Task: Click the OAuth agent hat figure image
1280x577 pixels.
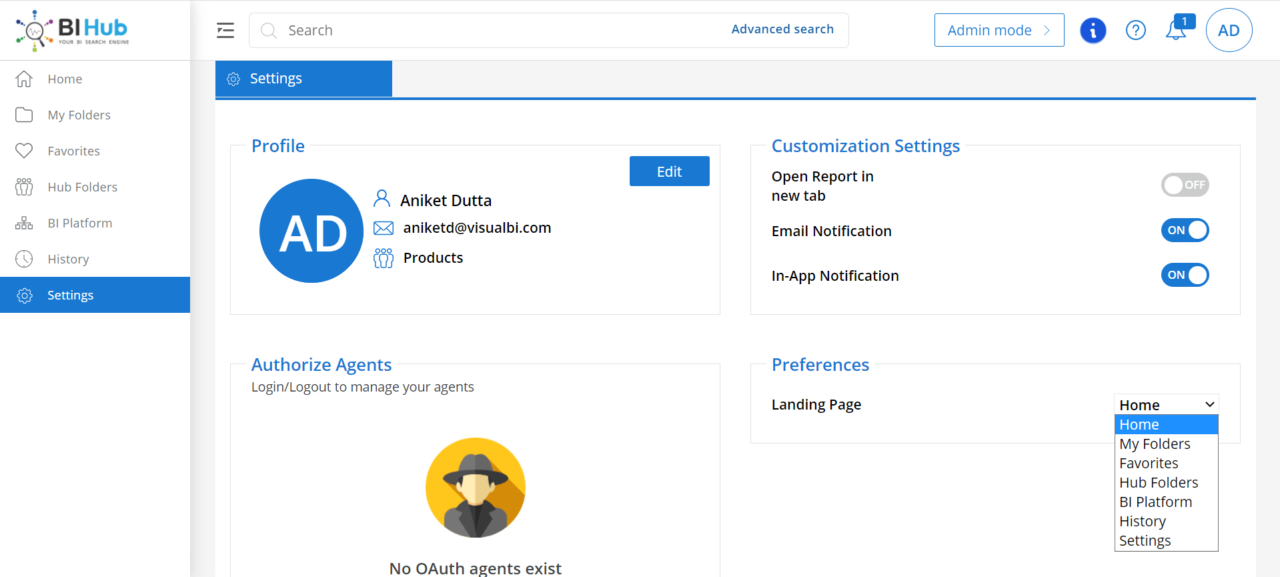Action: pyautogui.click(x=475, y=488)
